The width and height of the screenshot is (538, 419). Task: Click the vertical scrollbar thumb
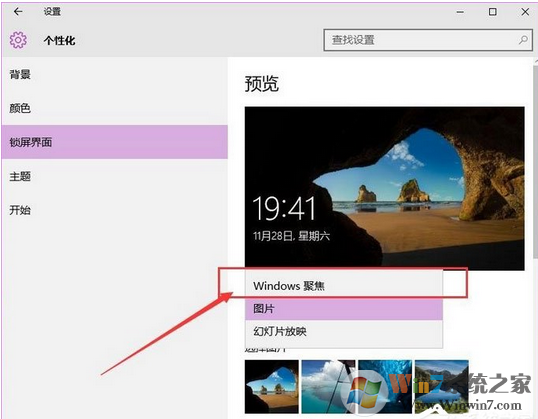tap(536, 161)
